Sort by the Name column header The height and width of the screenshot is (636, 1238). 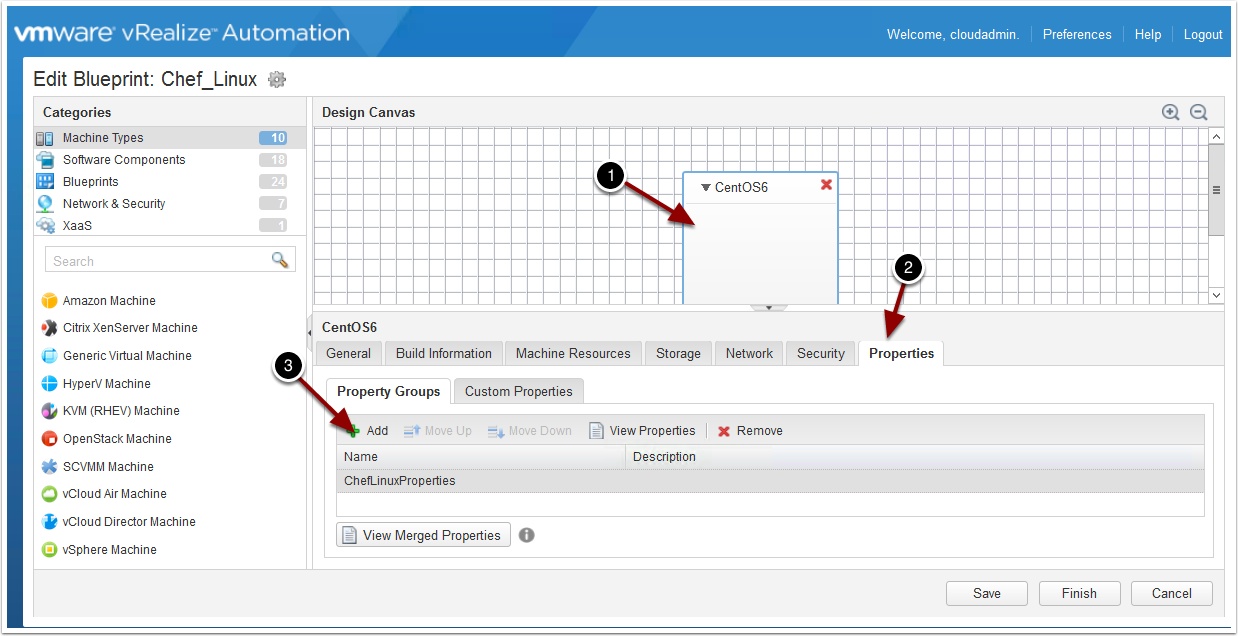point(481,457)
